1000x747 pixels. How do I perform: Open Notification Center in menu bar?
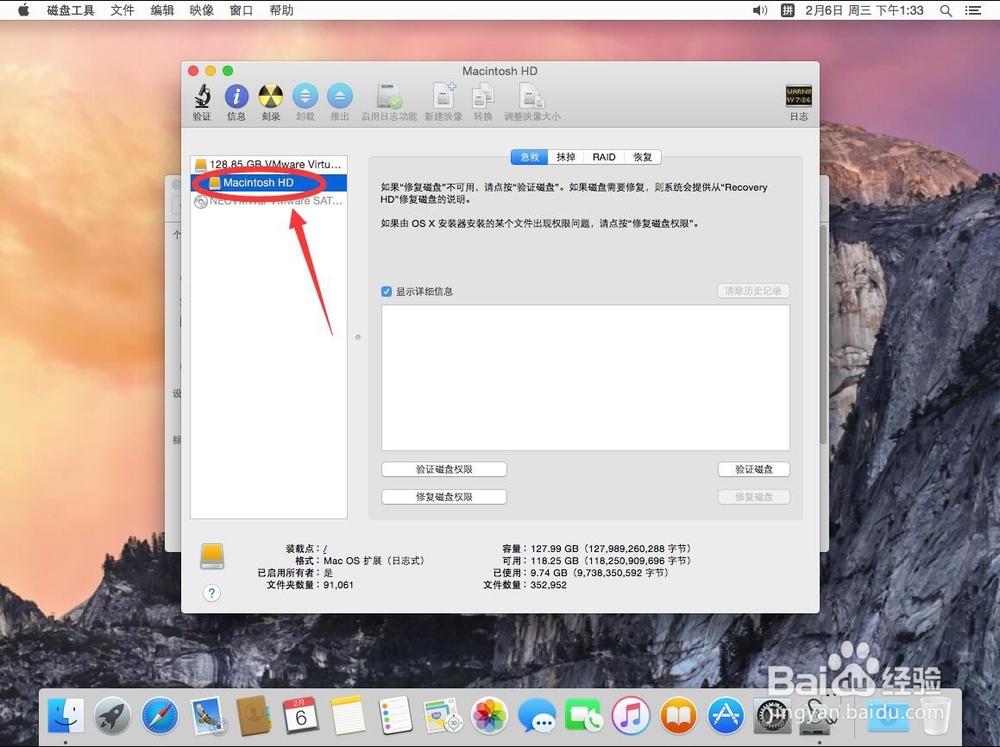pos(973,10)
